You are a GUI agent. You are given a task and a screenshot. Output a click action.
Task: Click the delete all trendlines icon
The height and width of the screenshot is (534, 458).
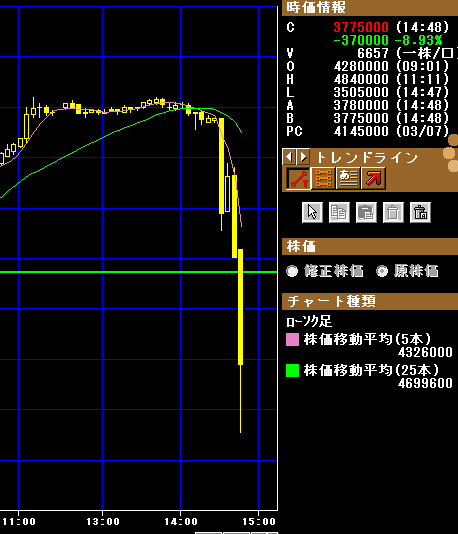pyautogui.click(x=420, y=213)
